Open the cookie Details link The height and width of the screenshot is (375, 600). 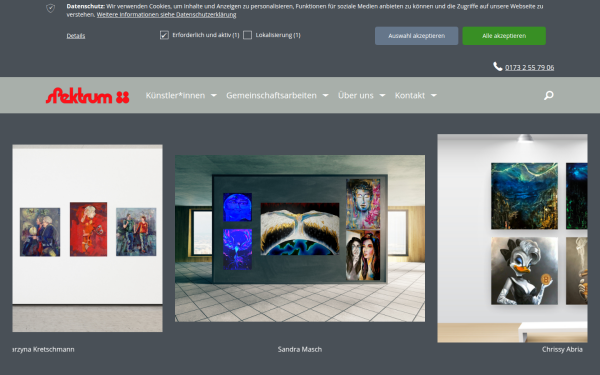click(x=76, y=36)
